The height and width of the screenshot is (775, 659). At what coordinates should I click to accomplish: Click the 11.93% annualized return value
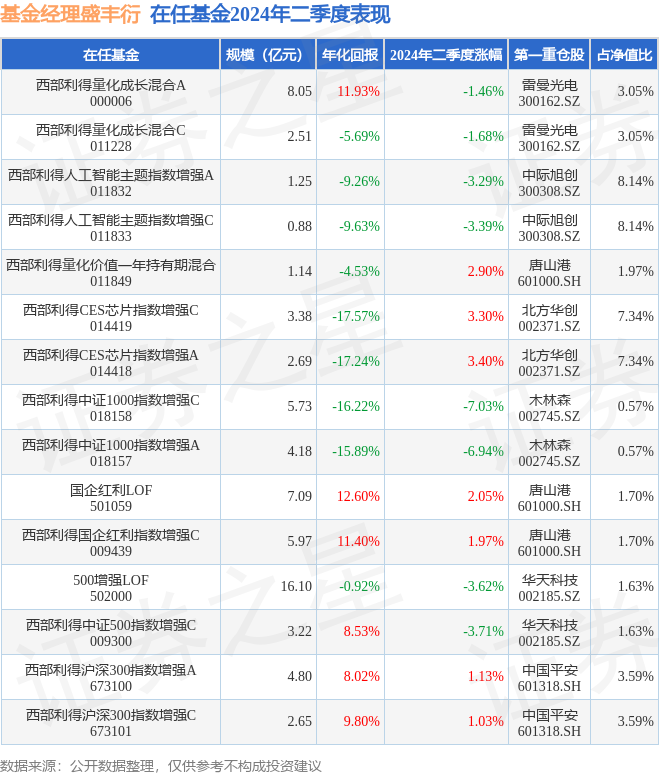pyautogui.click(x=358, y=91)
